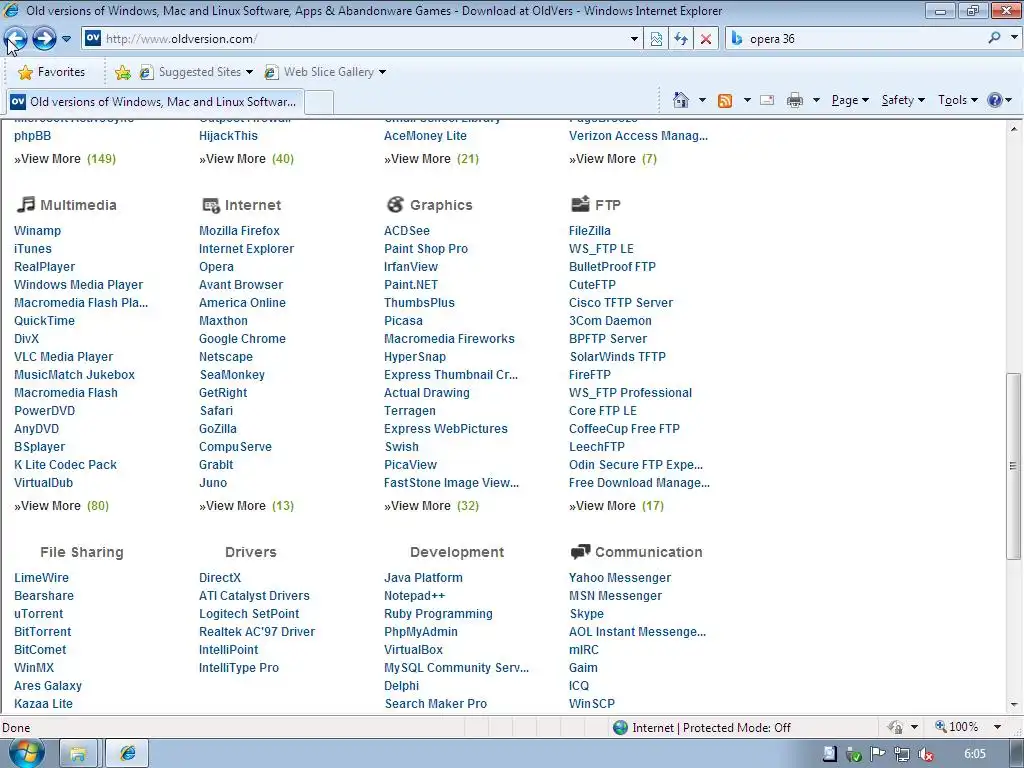Open the Opera link under Internet
1024x768 pixels.
coord(216,266)
